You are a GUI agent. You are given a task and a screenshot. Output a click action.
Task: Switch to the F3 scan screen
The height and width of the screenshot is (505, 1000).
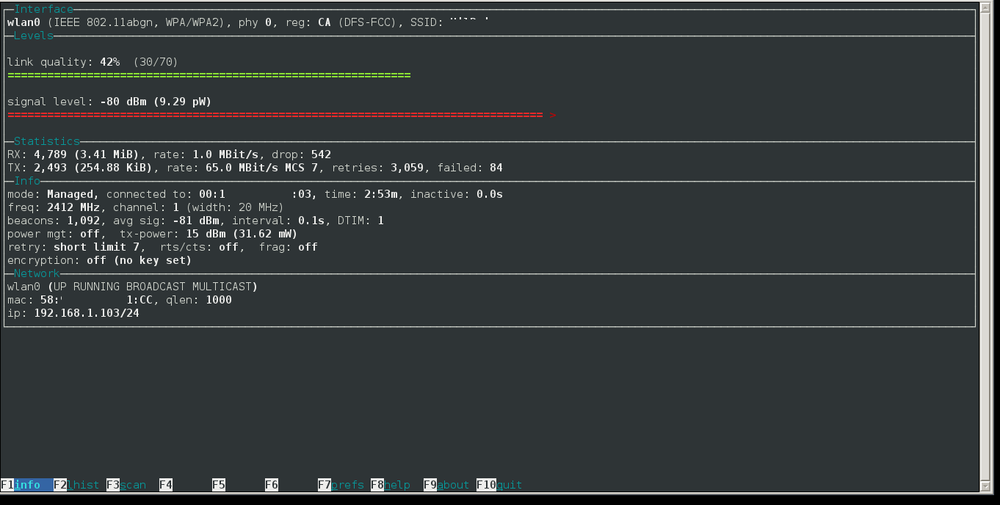126,485
